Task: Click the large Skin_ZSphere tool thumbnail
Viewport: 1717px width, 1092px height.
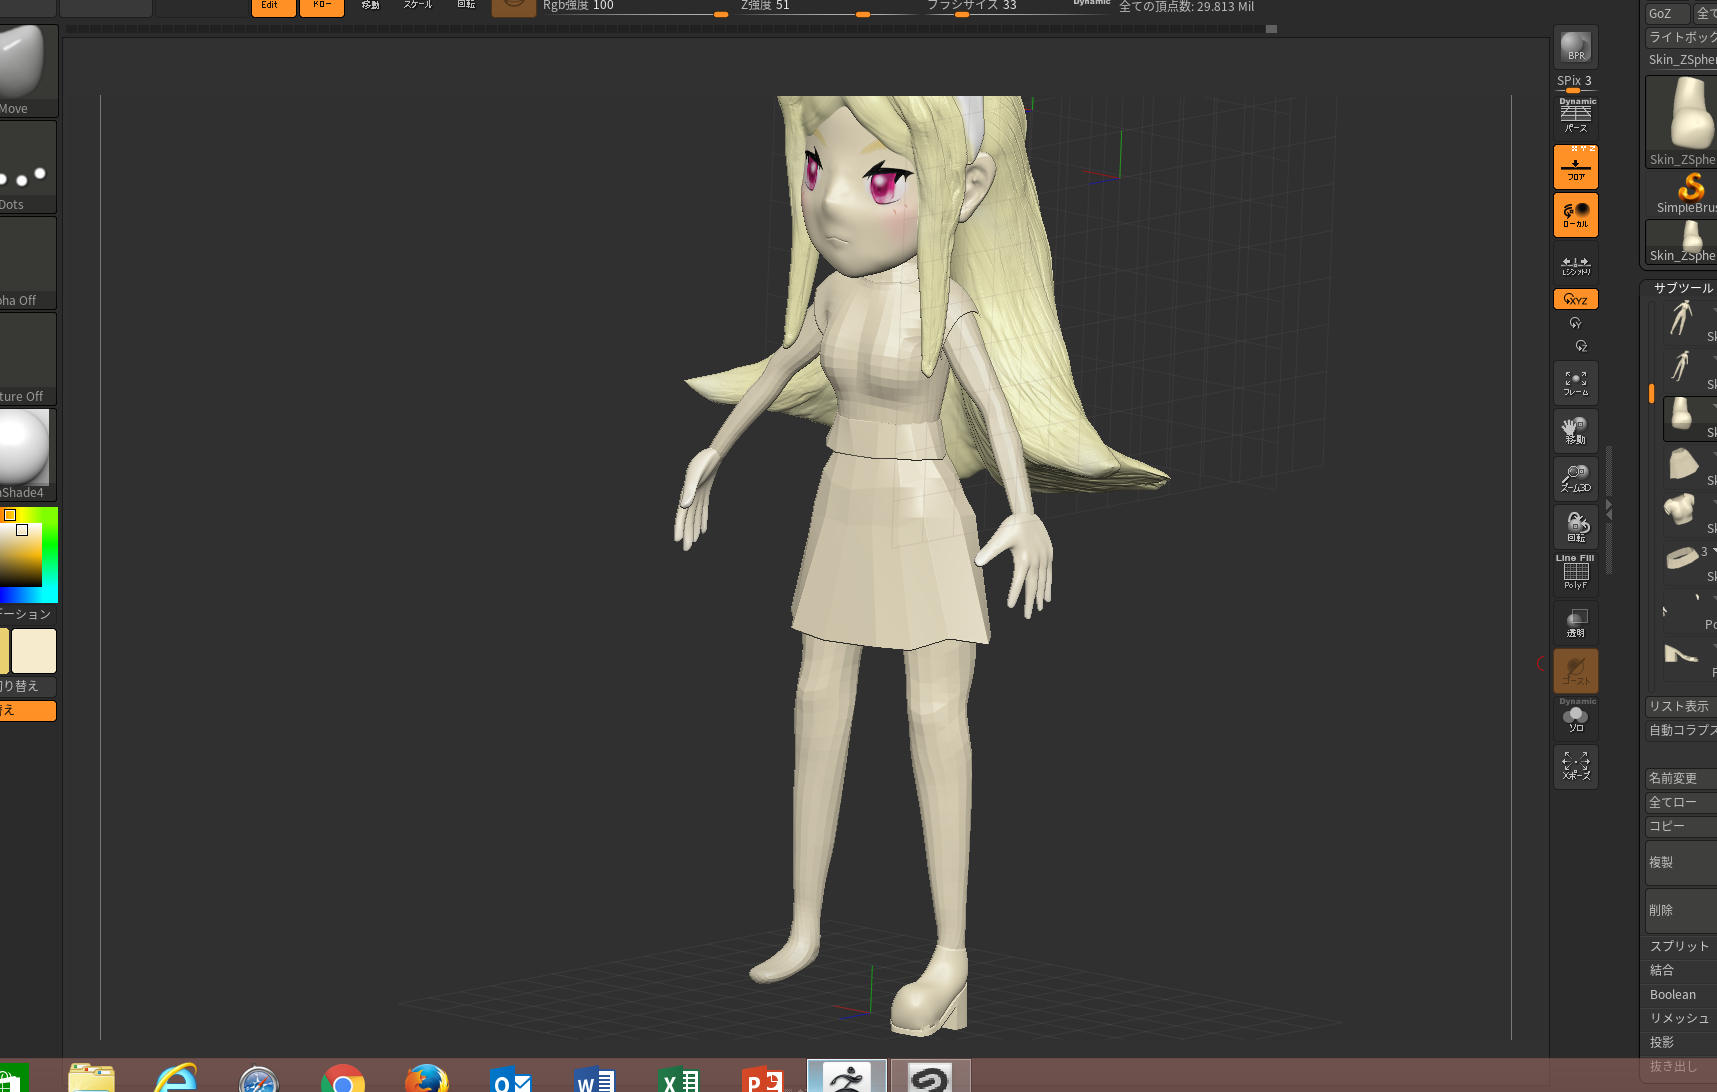Action: click(x=1682, y=121)
